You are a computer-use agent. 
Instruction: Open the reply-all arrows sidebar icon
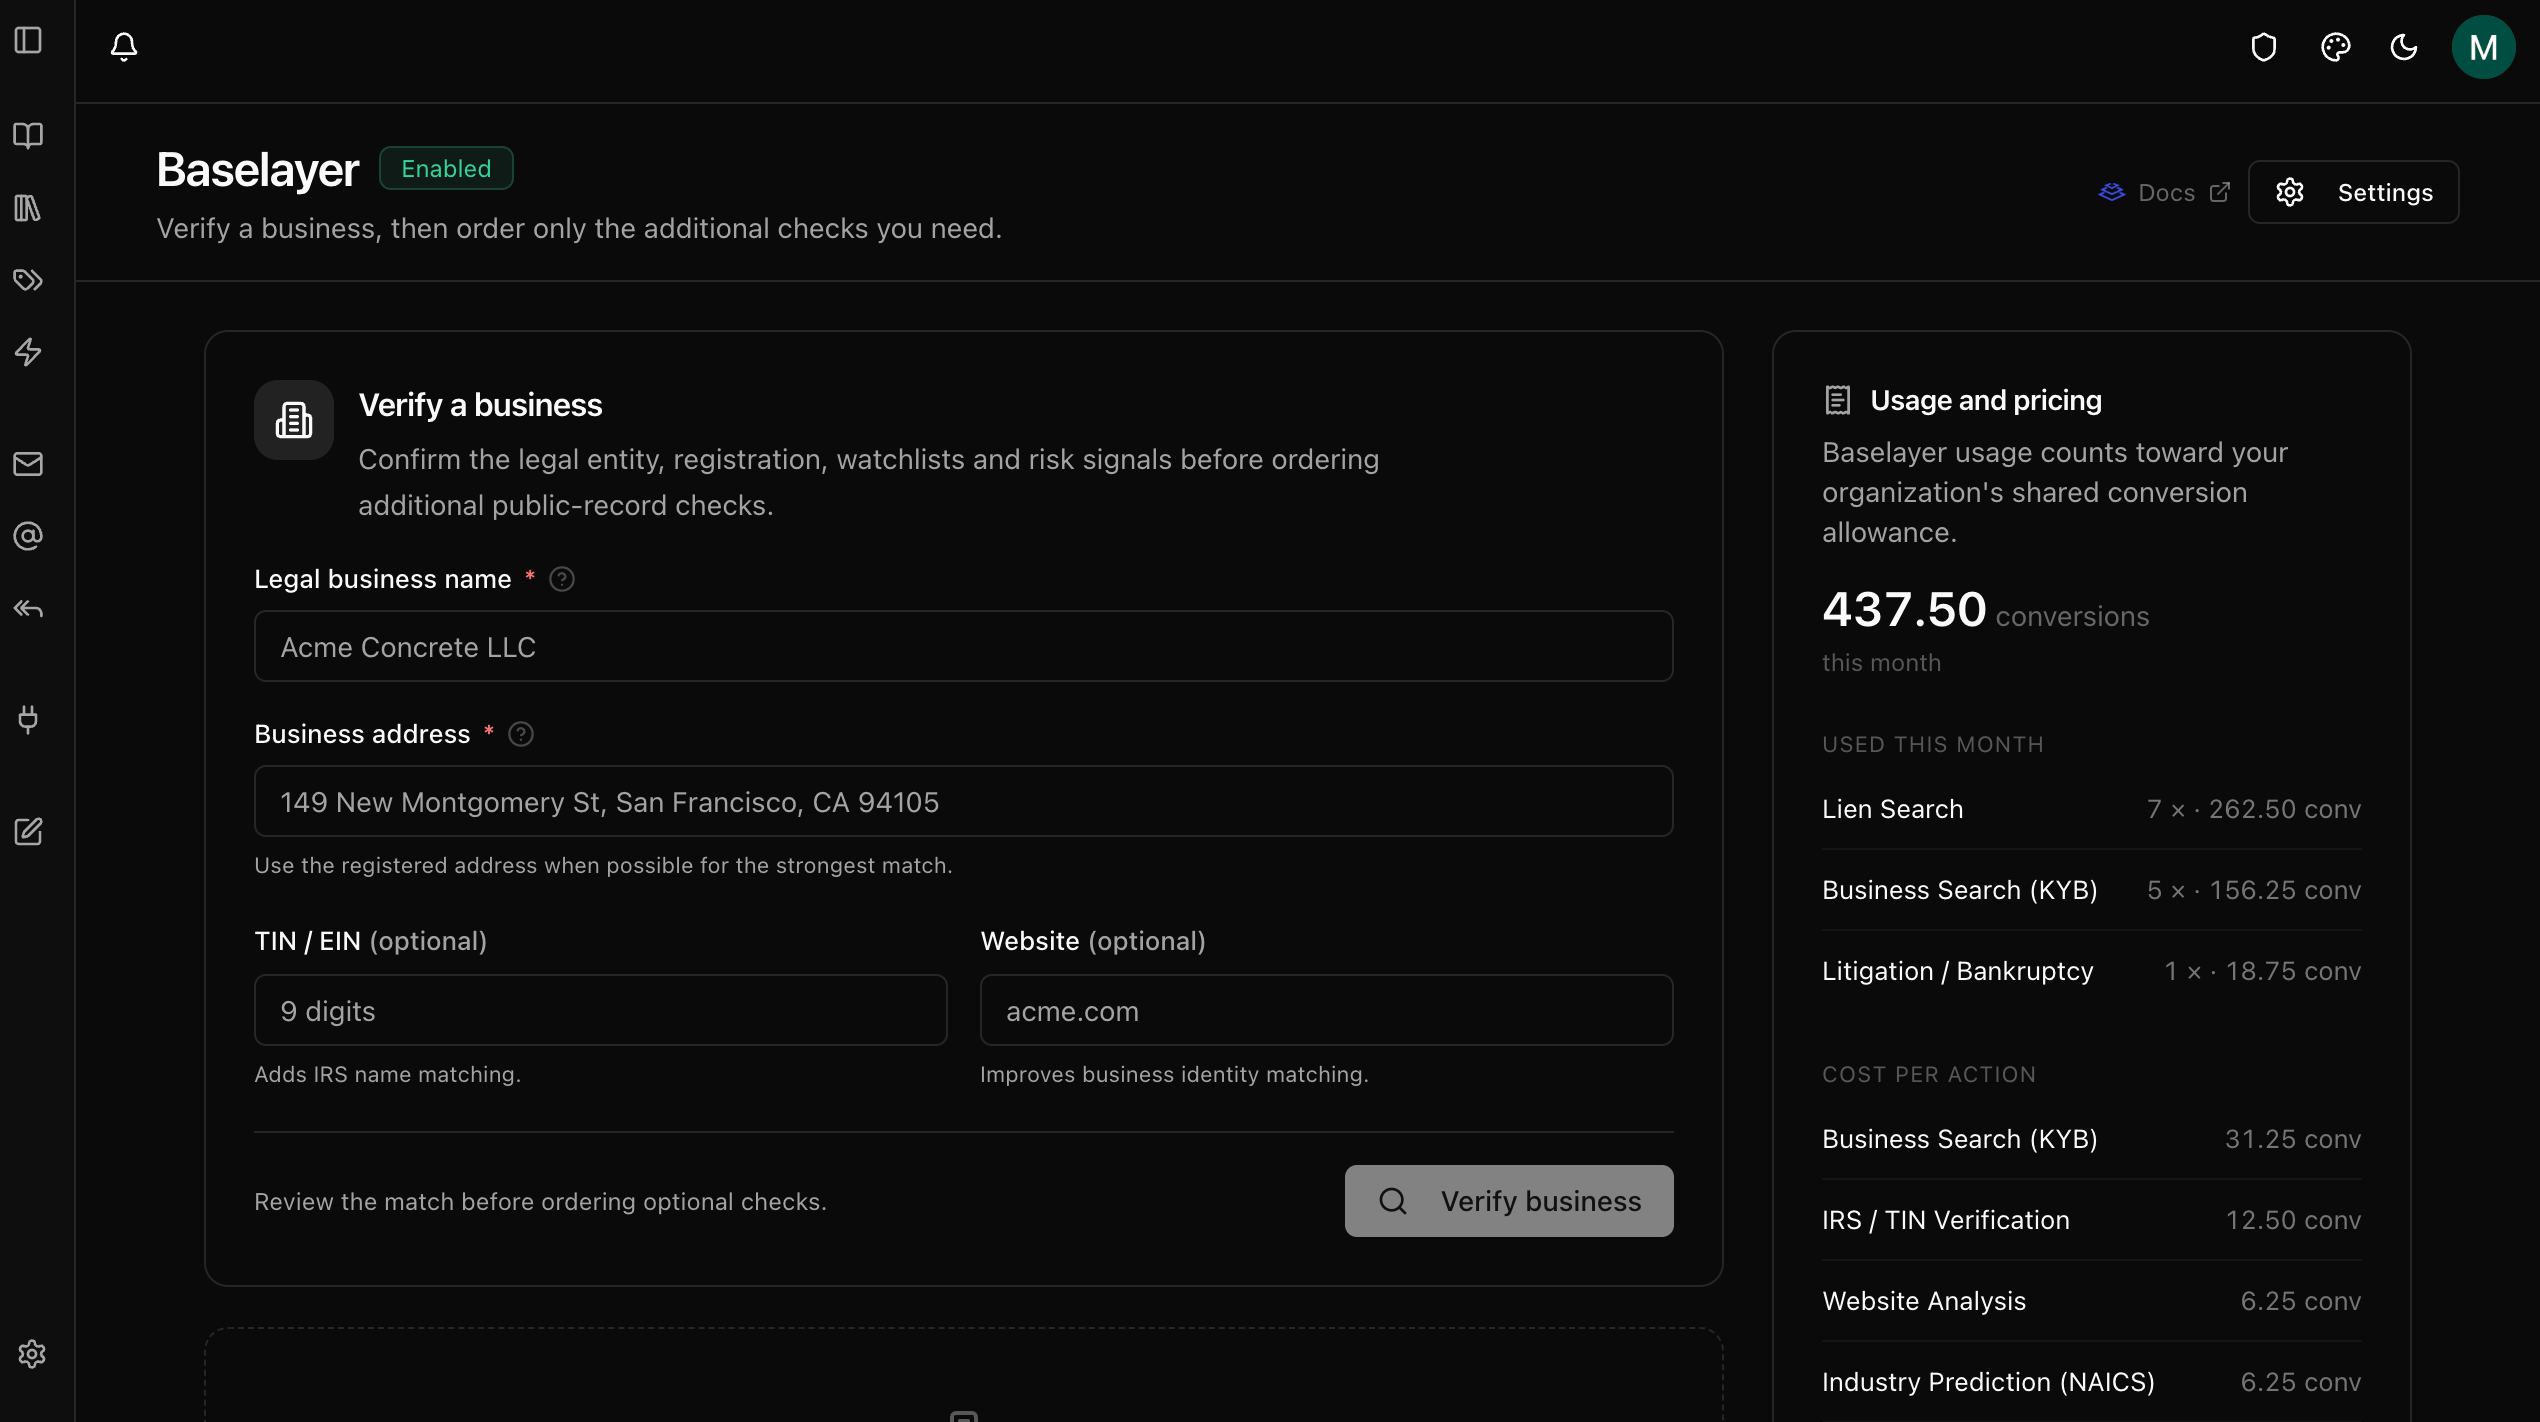28,608
